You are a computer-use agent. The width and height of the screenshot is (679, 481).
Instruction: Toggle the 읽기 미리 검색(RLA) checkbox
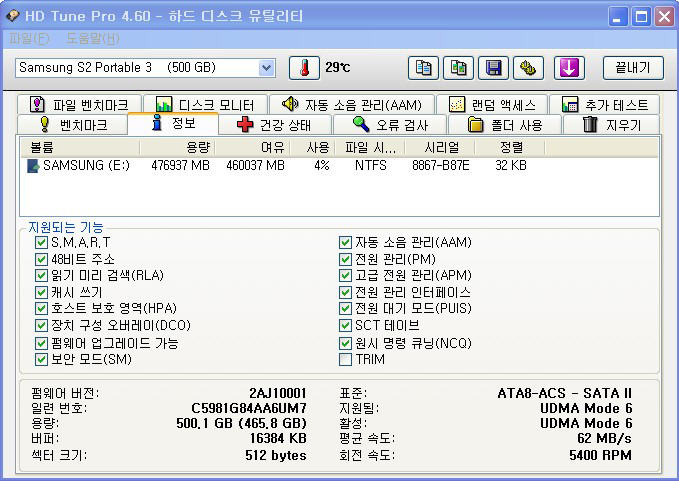[41, 276]
